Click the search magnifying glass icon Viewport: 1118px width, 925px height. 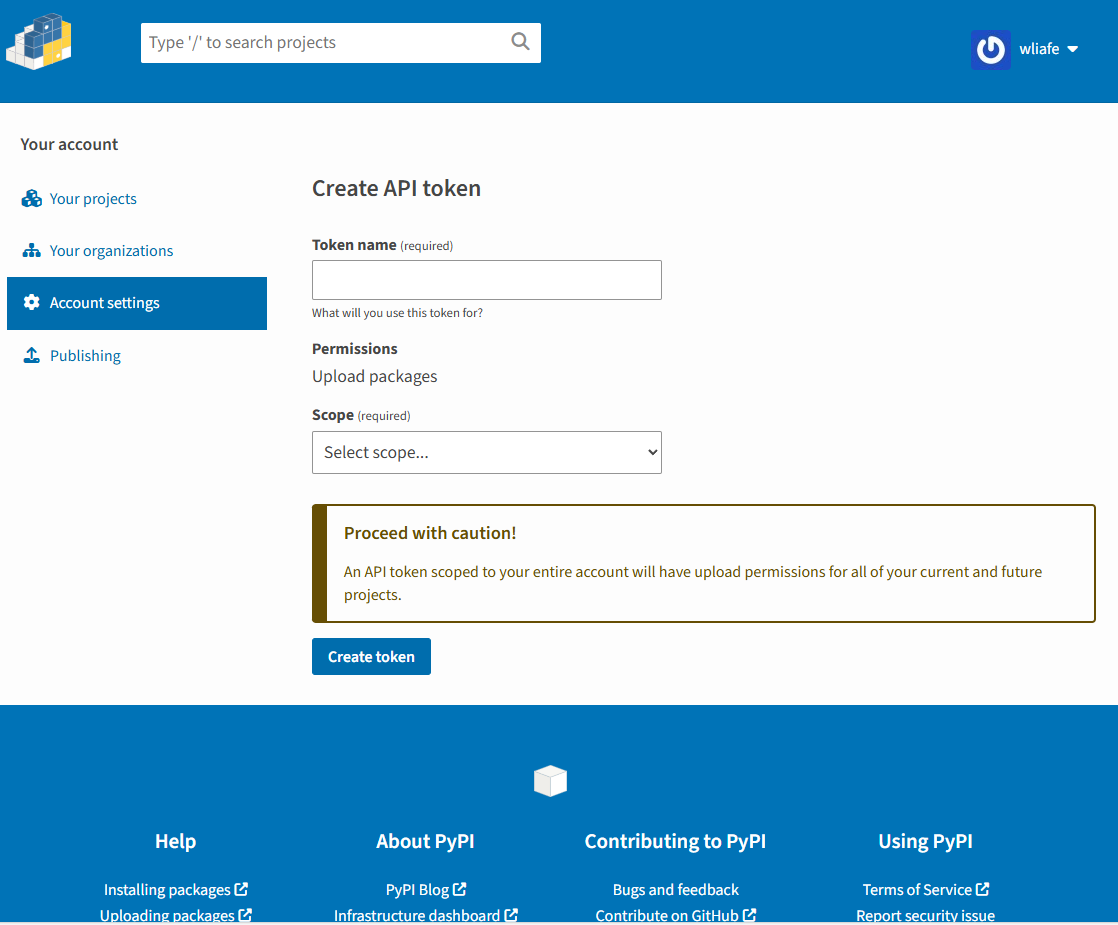point(520,42)
